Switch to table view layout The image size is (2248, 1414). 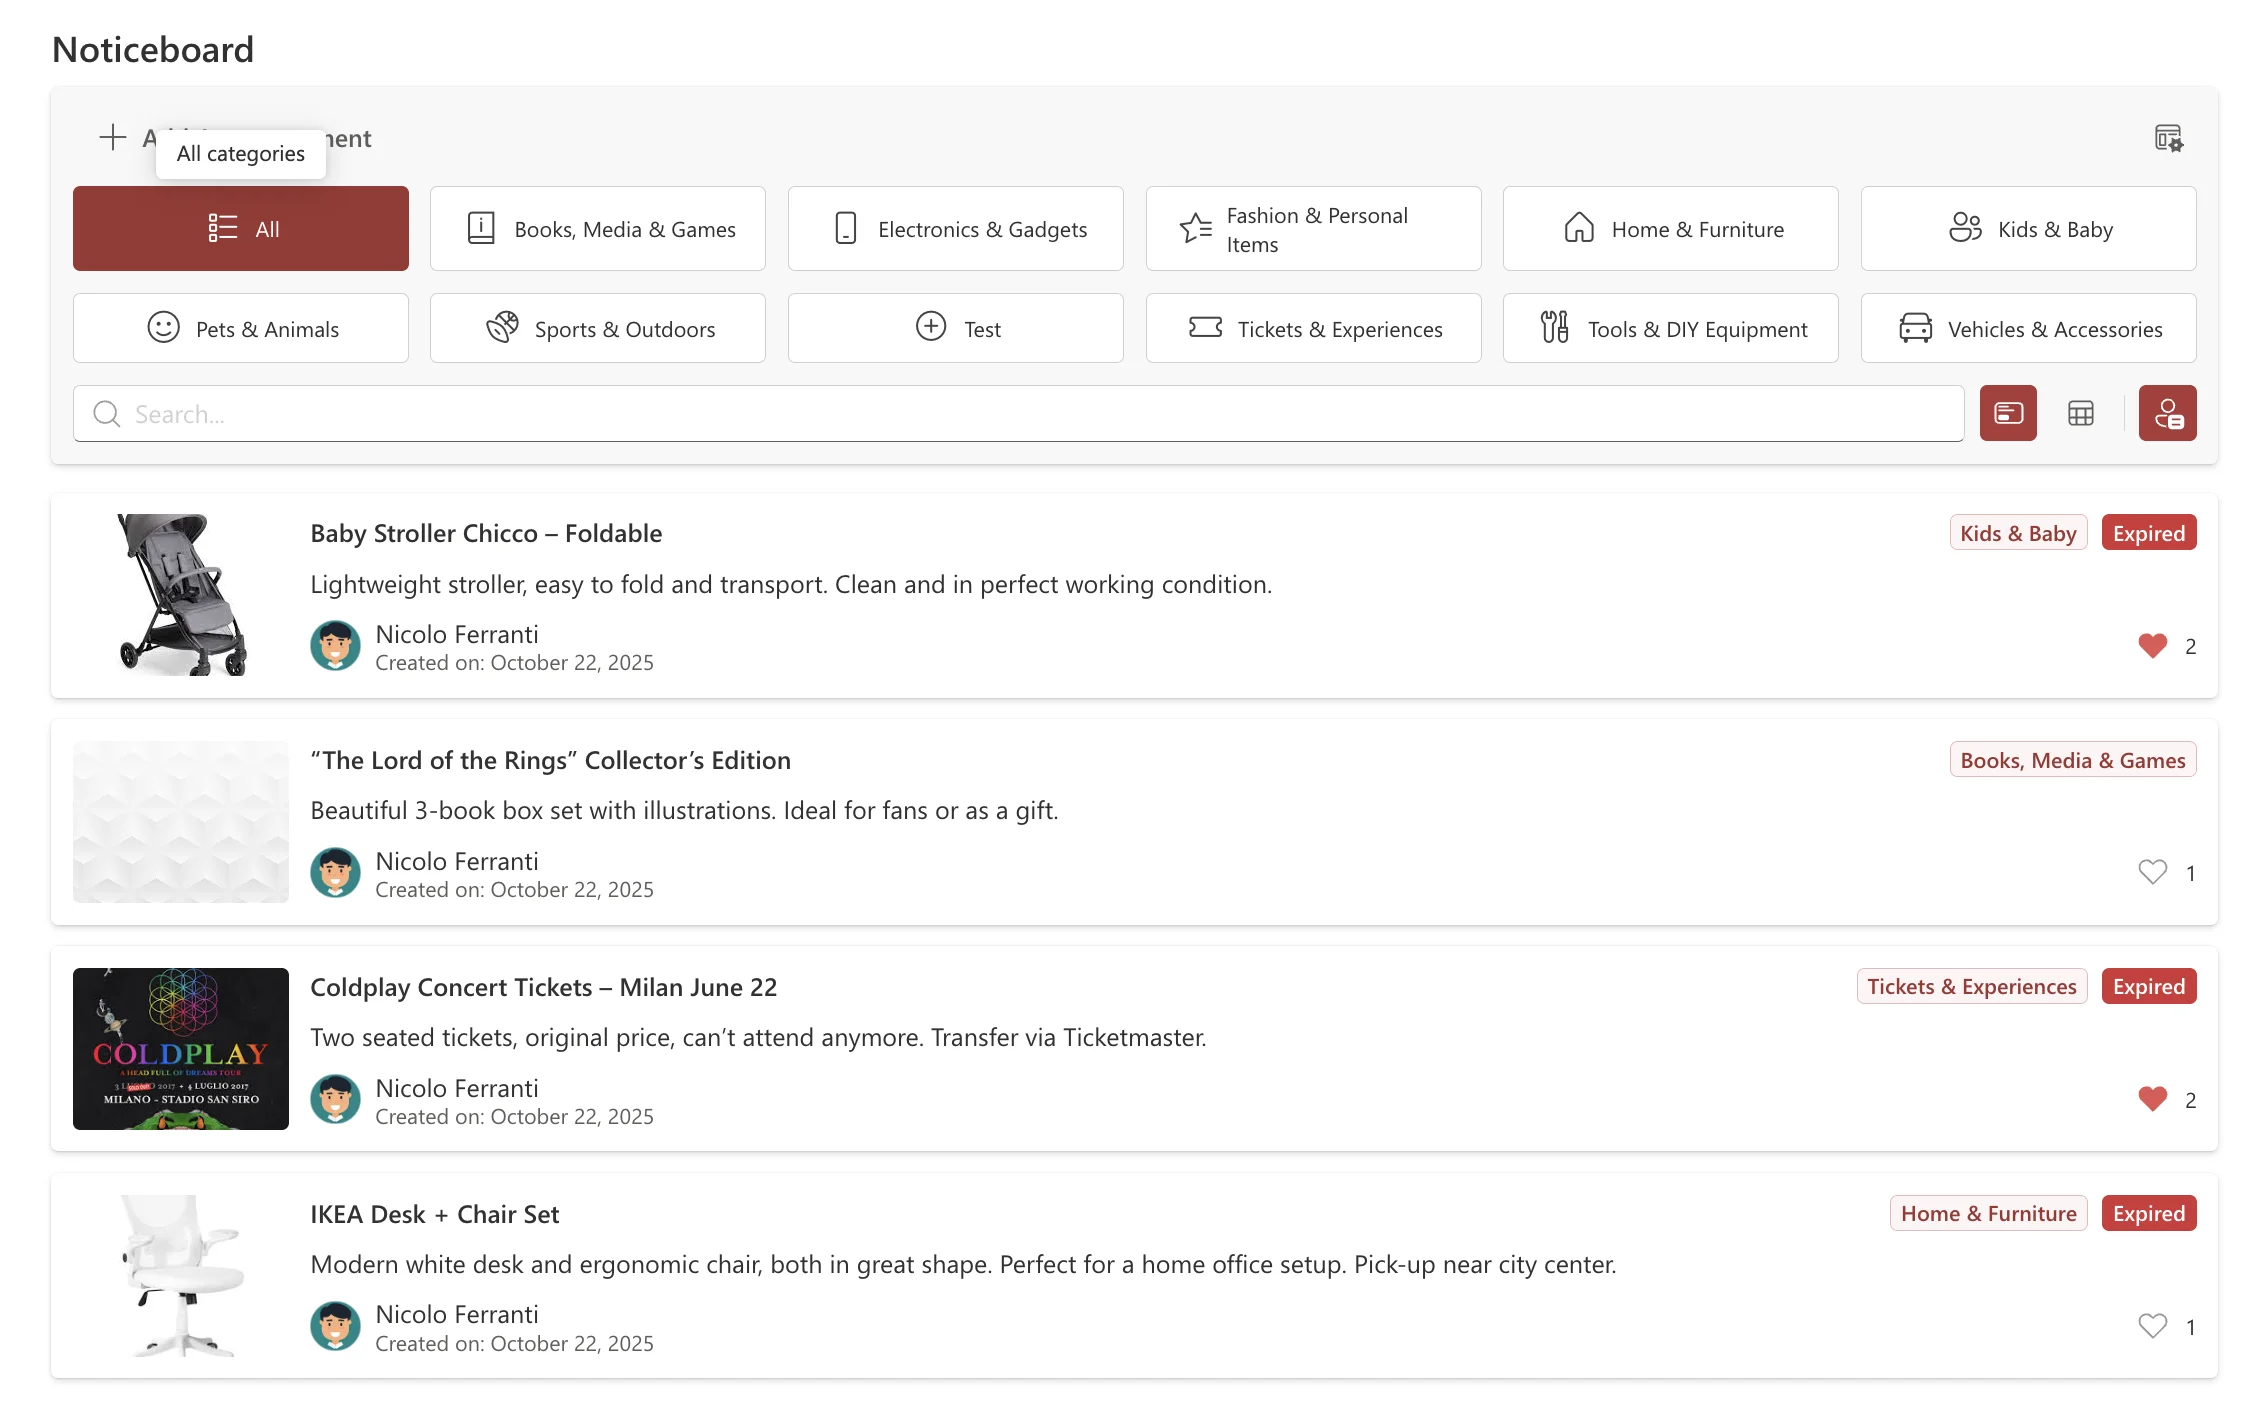click(x=2081, y=413)
